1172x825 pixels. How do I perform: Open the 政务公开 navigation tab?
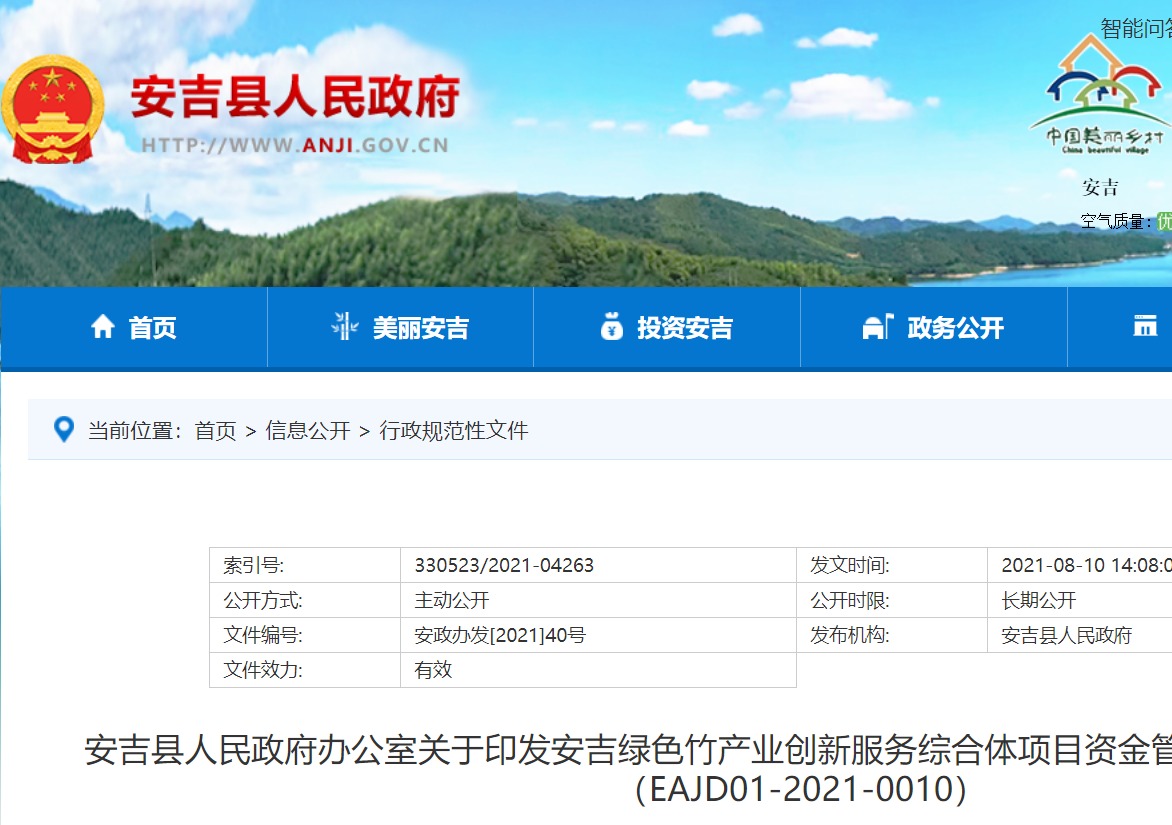[x=934, y=327]
